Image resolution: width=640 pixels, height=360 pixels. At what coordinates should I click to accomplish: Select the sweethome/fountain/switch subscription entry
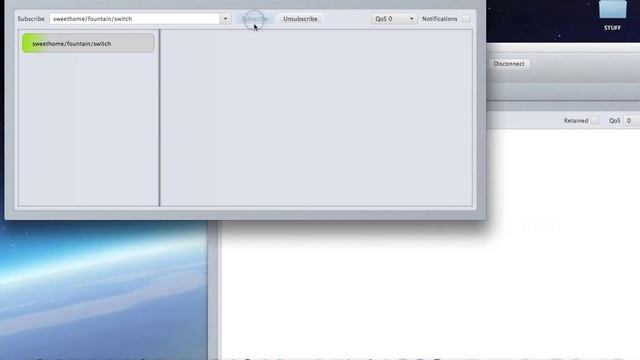tap(88, 43)
